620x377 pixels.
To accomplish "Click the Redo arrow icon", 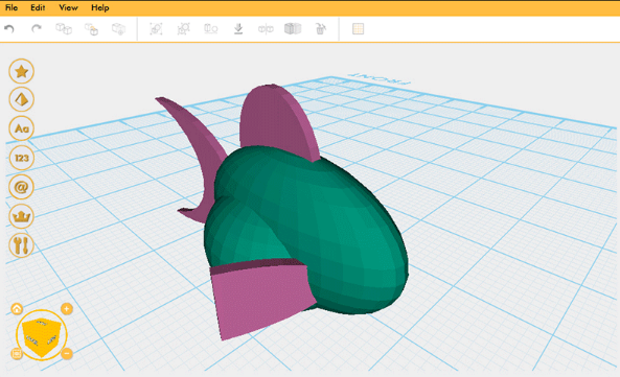I will 36,29.
